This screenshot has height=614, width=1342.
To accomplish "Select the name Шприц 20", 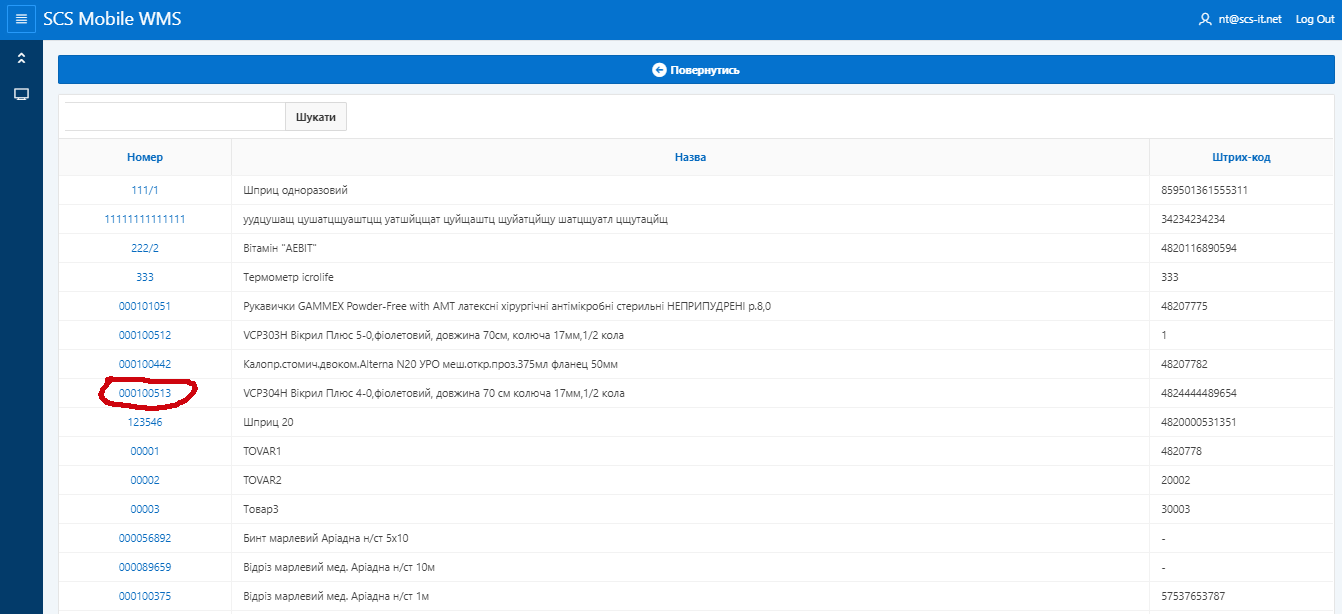I will 269,422.
